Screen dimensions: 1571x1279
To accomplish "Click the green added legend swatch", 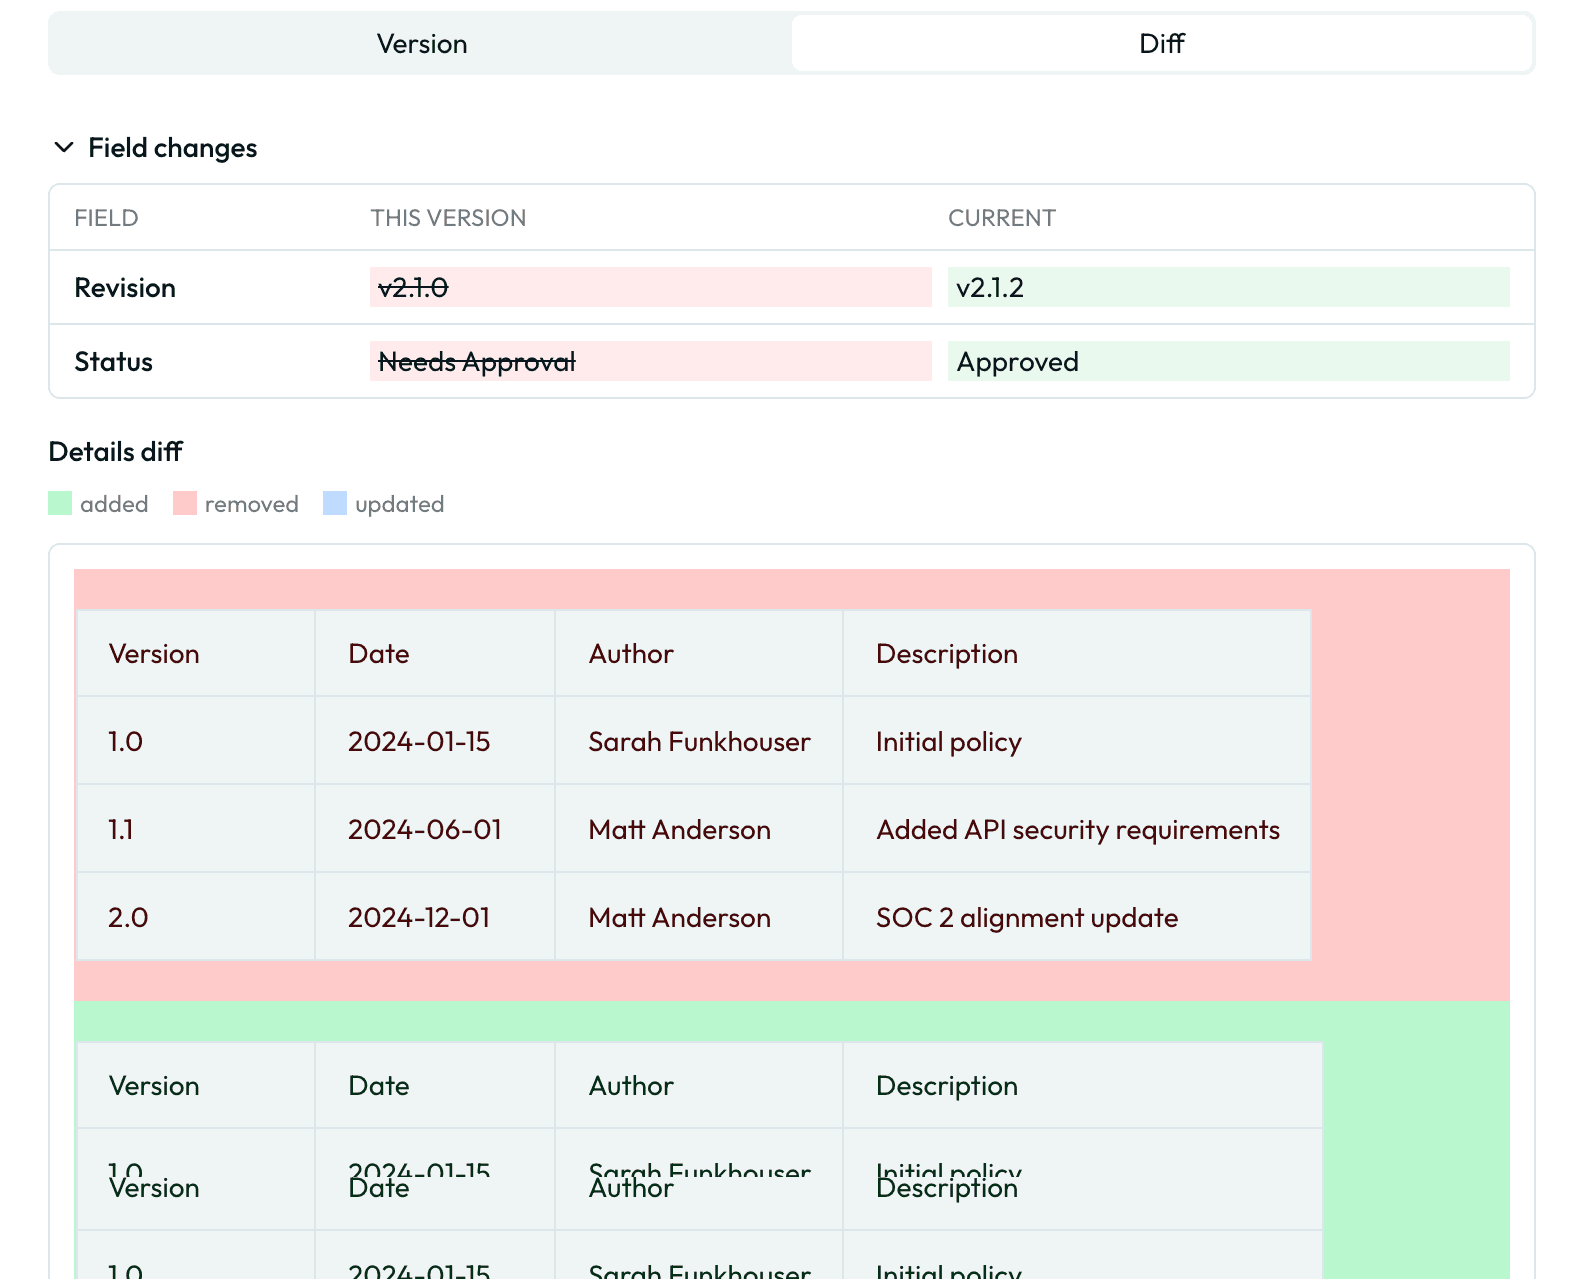I will pyautogui.click(x=60, y=503).
